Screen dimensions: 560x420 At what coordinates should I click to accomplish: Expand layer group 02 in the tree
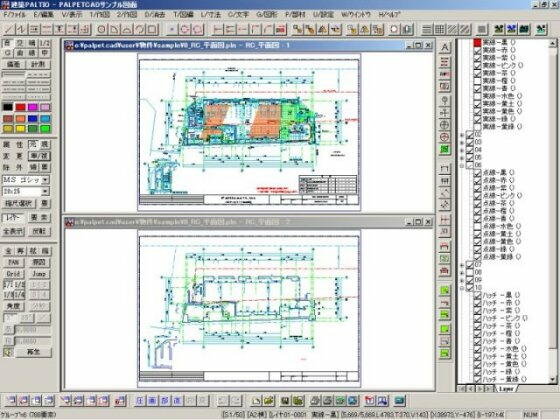point(462,135)
